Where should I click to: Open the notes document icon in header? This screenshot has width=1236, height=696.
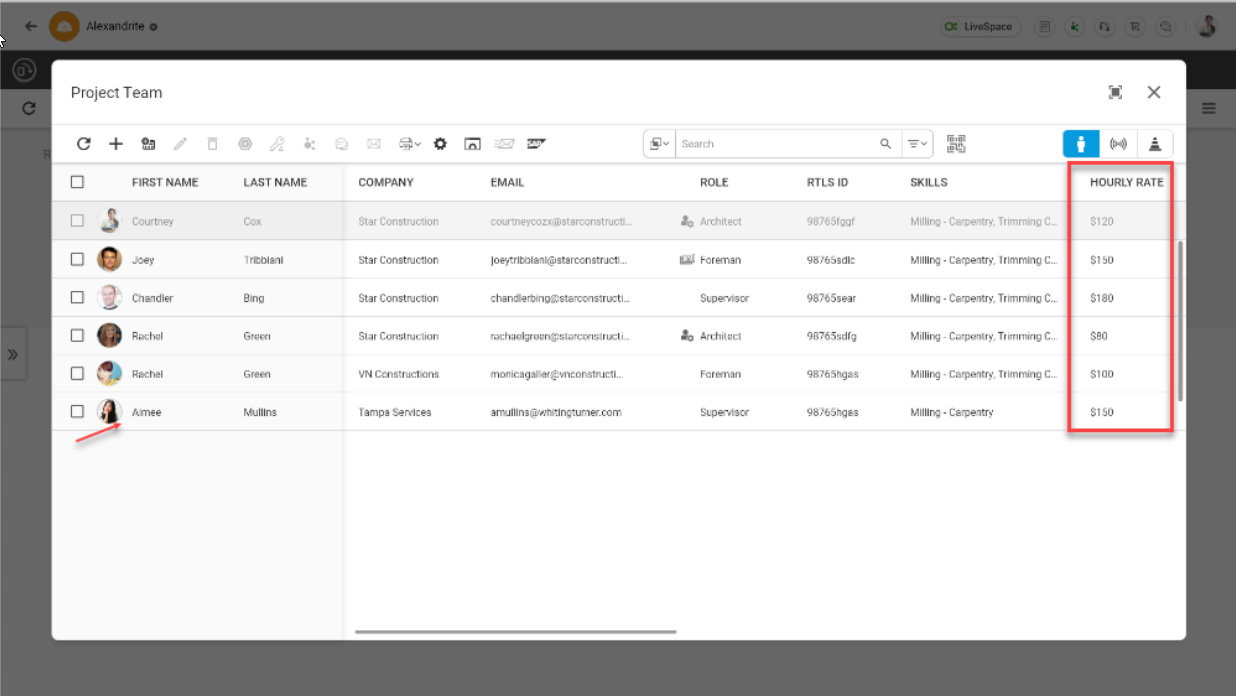click(1045, 27)
